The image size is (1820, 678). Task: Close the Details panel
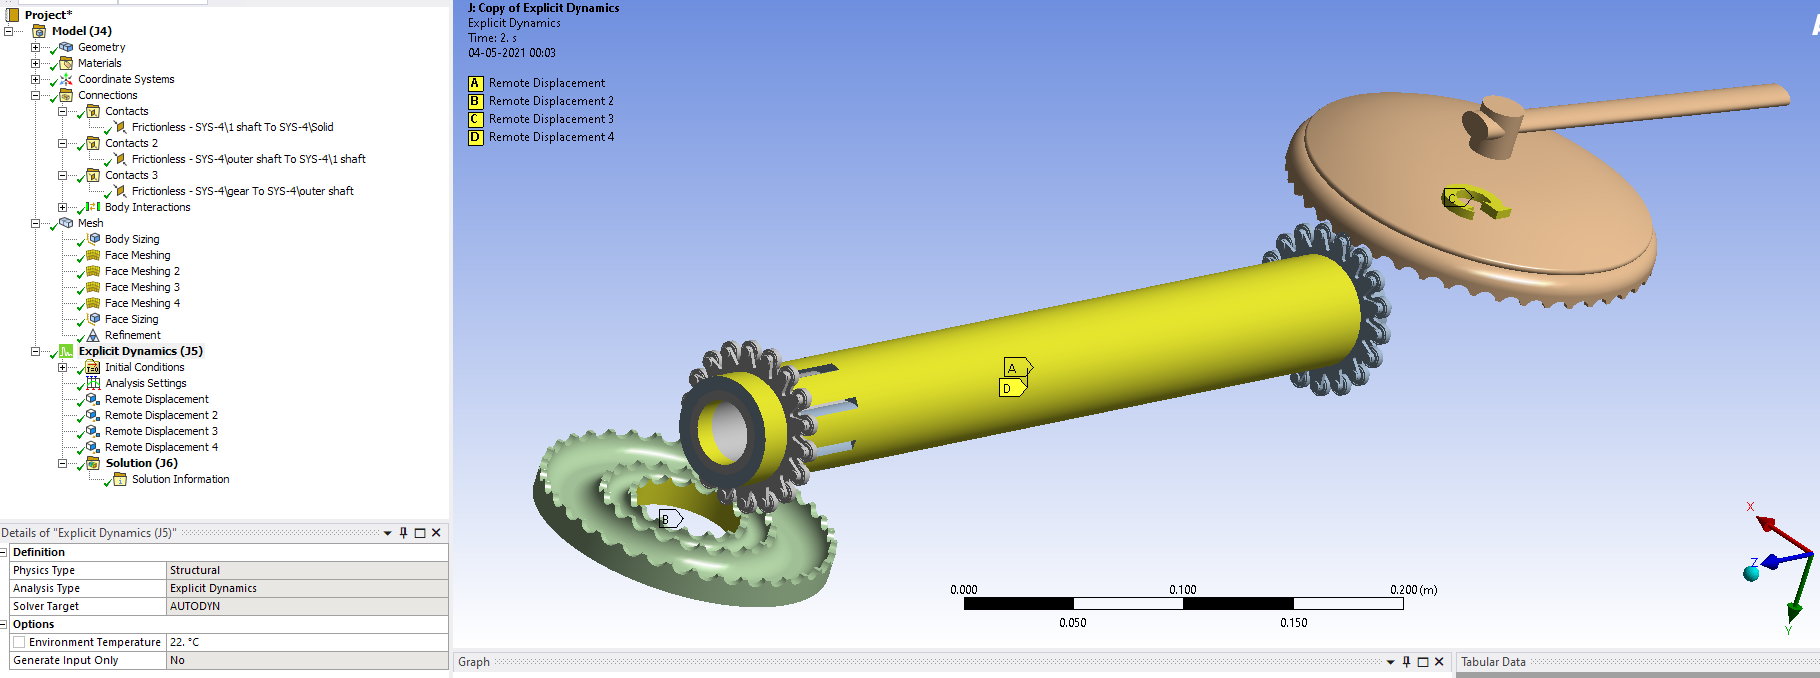pos(436,533)
